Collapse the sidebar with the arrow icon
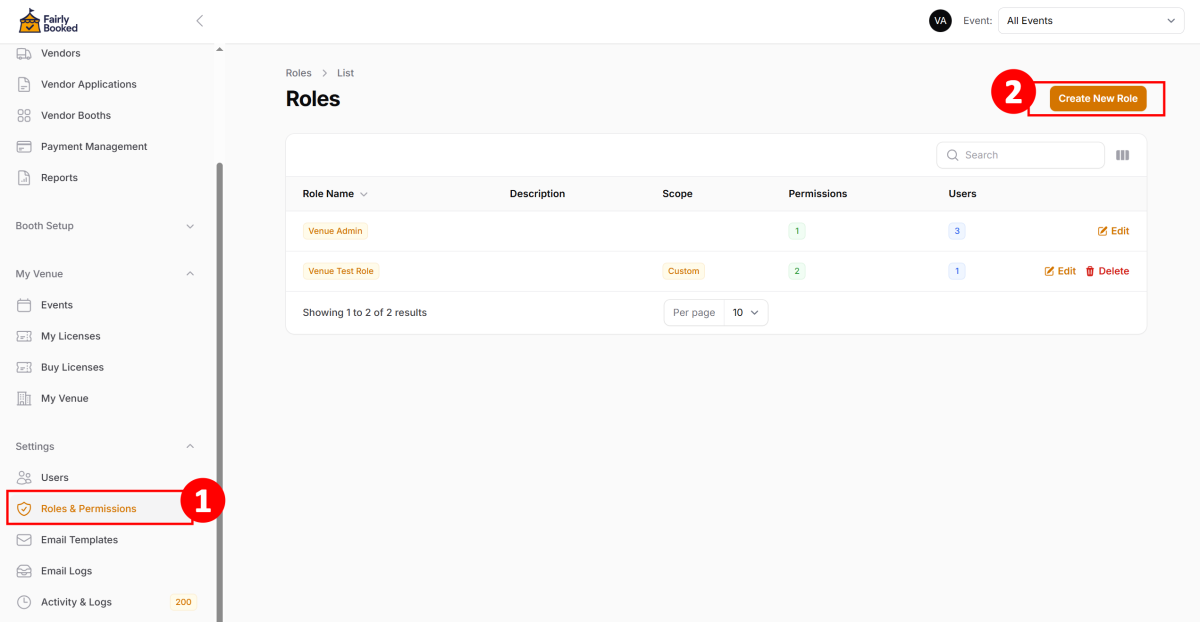 tap(199, 21)
